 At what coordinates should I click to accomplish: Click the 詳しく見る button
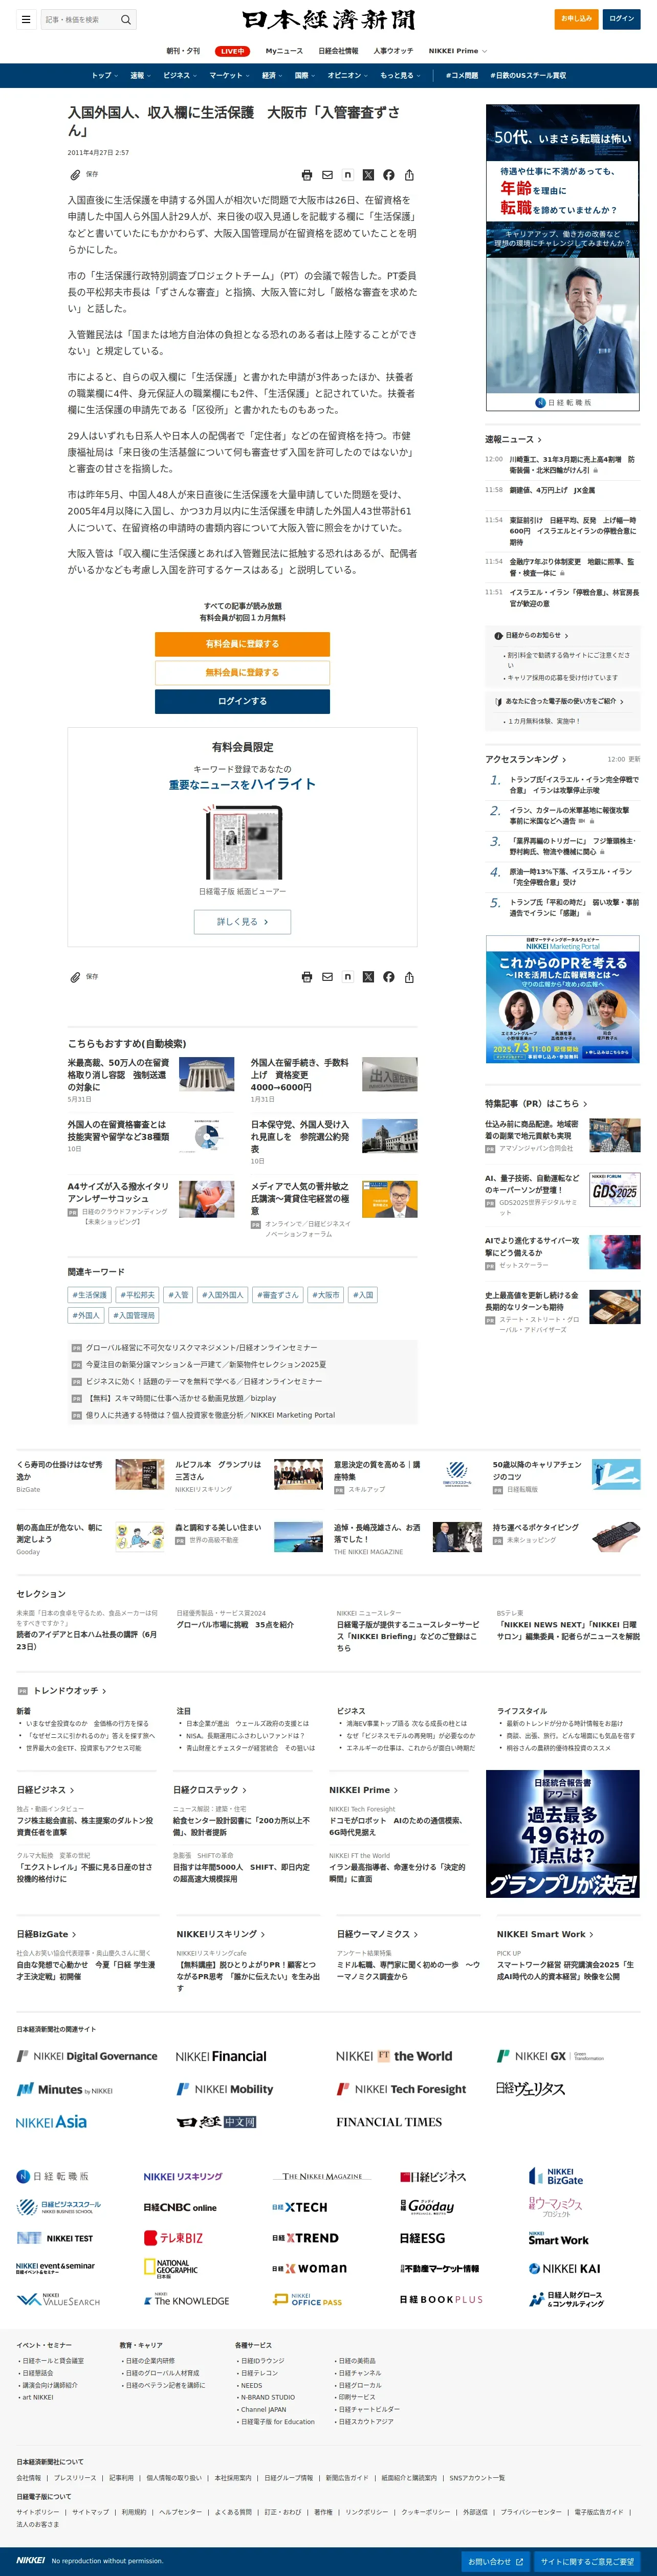pyautogui.click(x=242, y=922)
